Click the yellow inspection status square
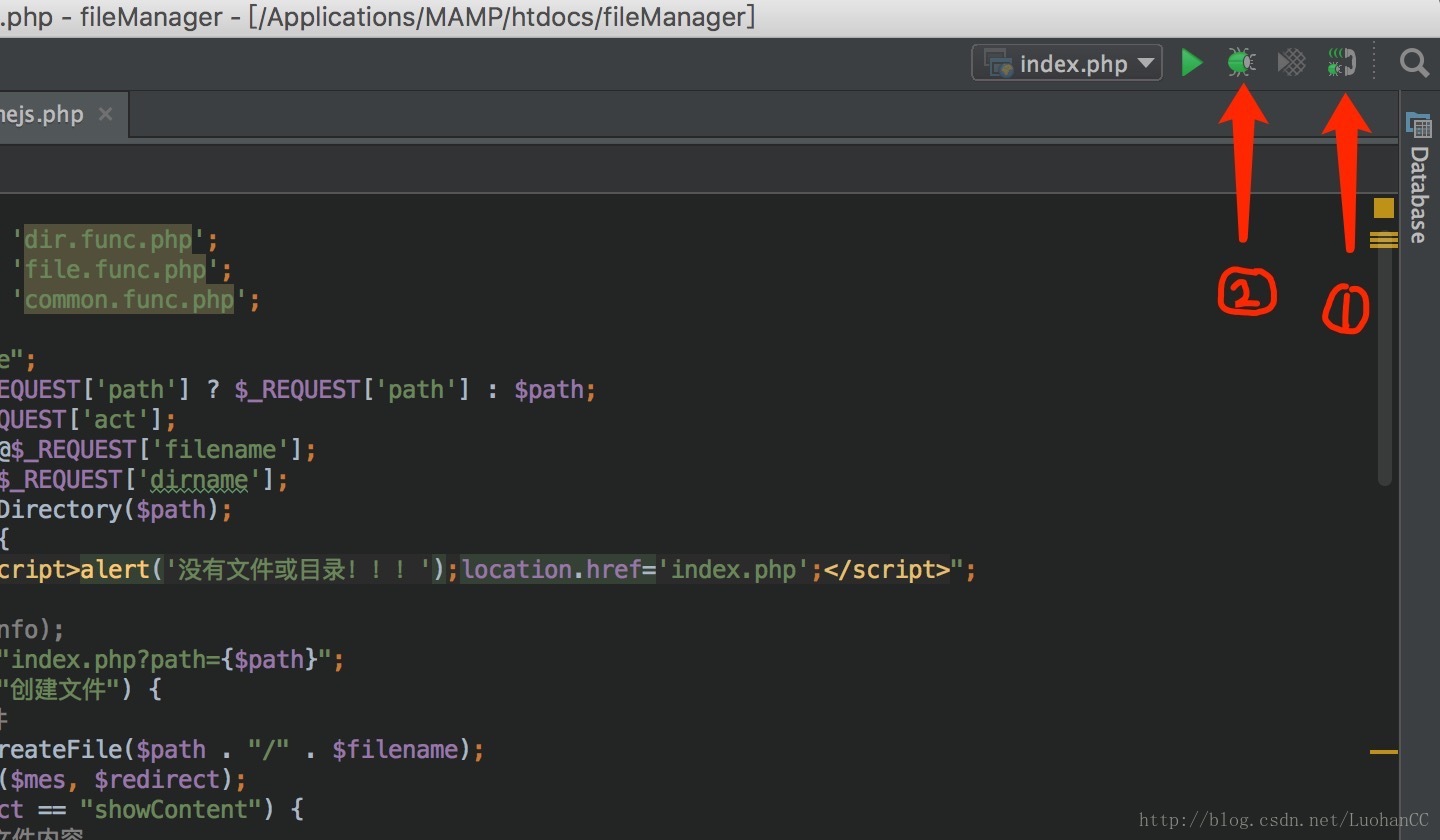The width and height of the screenshot is (1440, 840). [x=1383, y=207]
